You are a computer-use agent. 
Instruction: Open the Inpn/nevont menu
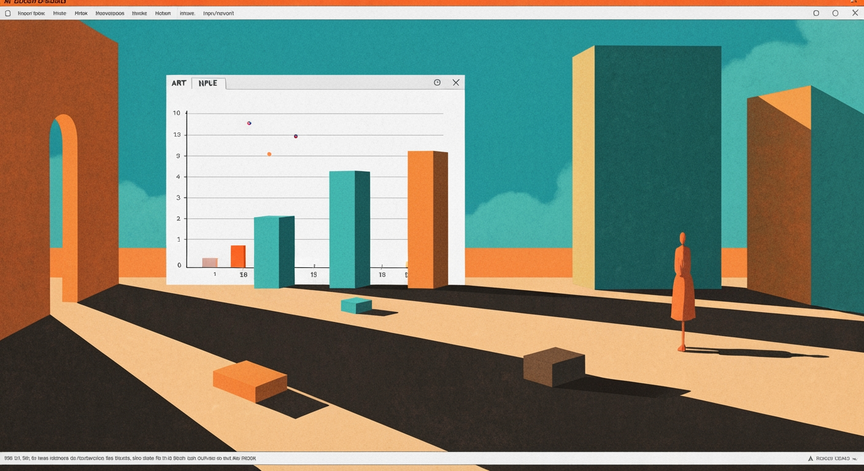tap(218, 13)
